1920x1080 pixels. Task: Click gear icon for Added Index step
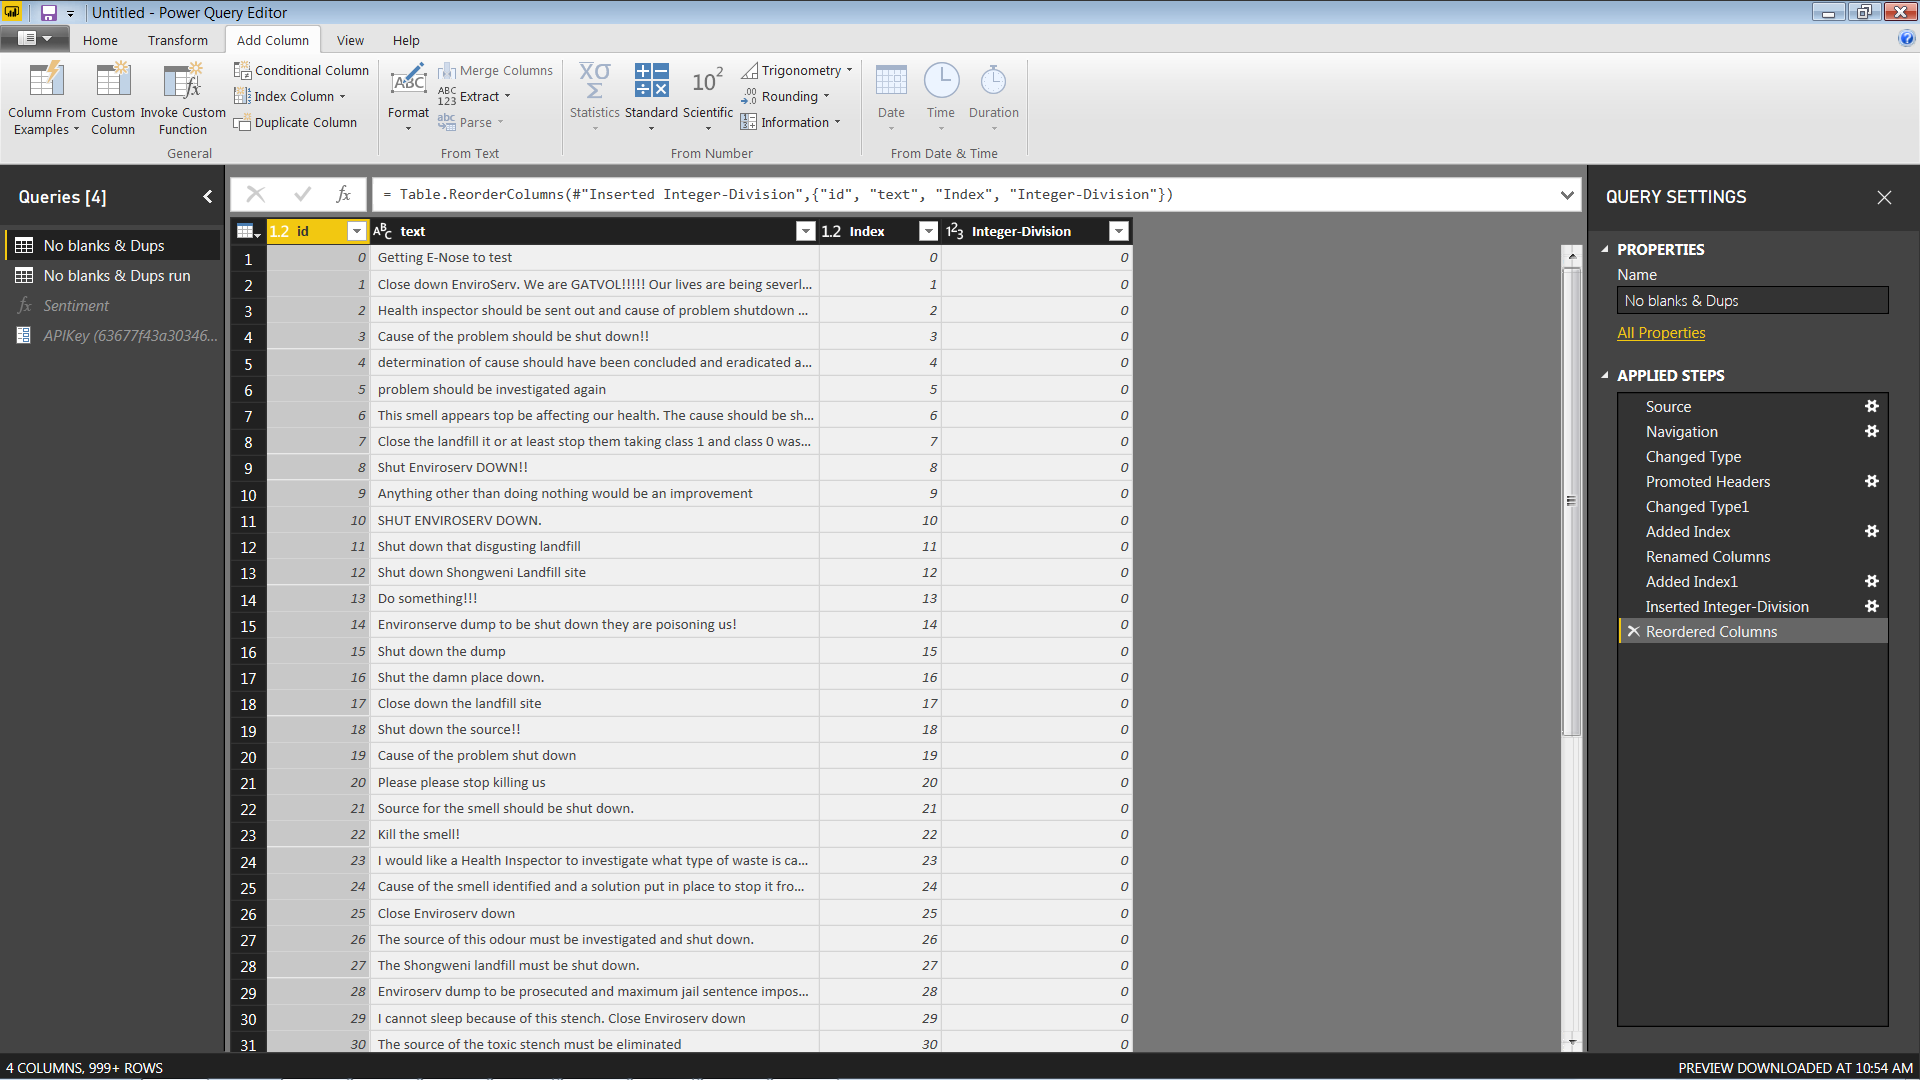(1871, 532)
